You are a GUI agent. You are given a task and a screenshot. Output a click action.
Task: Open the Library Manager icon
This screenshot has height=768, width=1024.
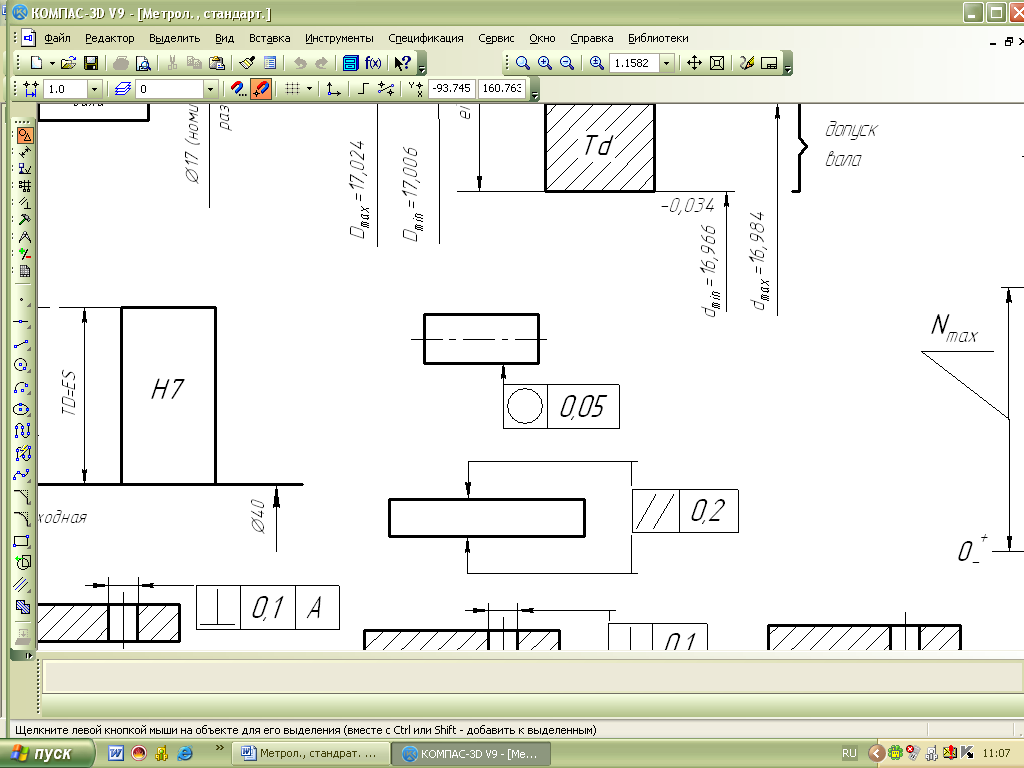351,63
